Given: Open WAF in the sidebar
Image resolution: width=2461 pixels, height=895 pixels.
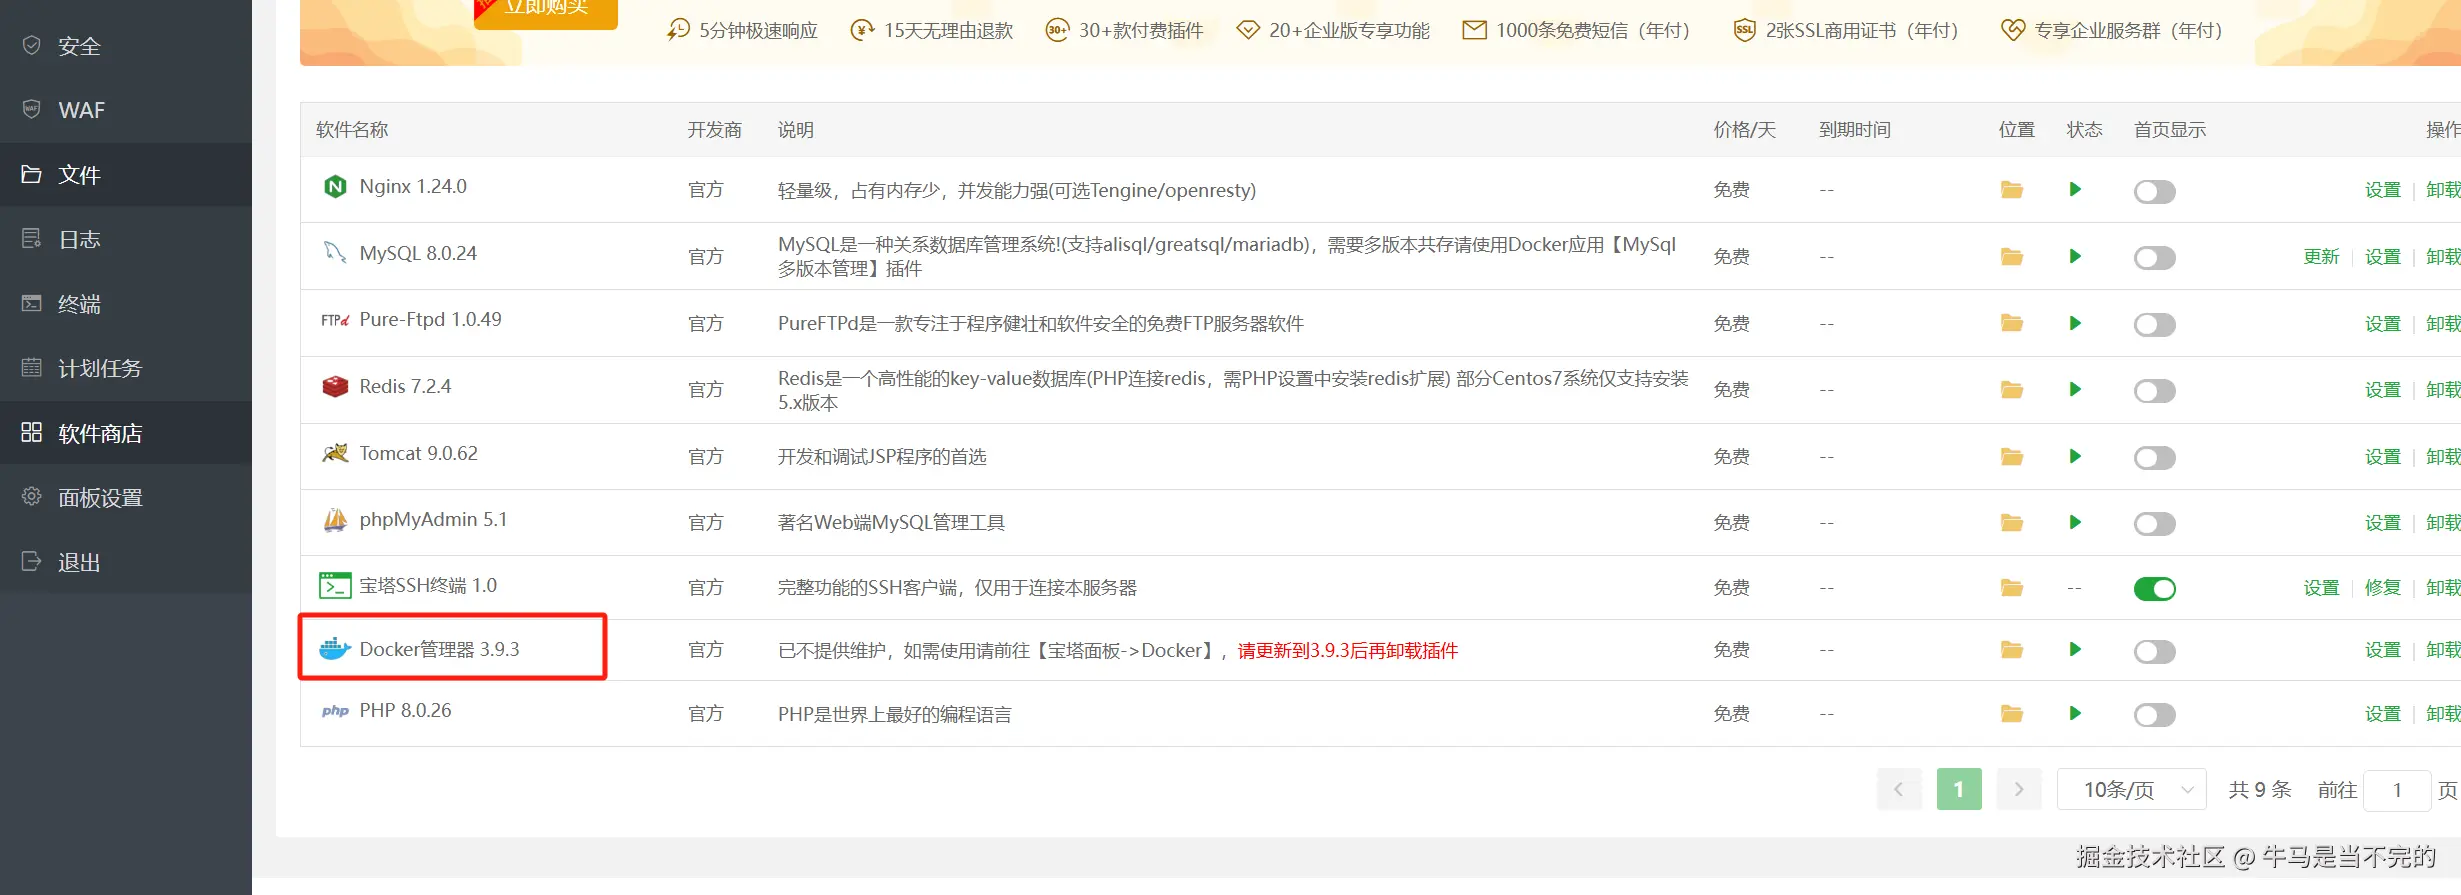Looking at the screenshot, I should tap(126, 110).
